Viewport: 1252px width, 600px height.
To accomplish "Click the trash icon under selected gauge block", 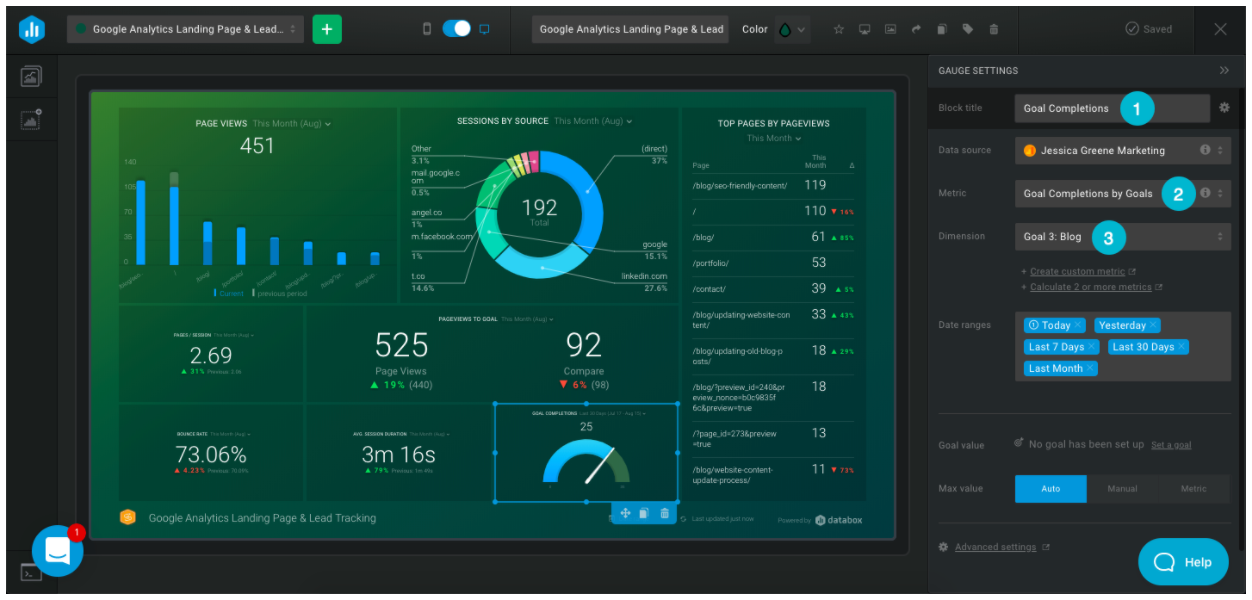I will 664,513.
